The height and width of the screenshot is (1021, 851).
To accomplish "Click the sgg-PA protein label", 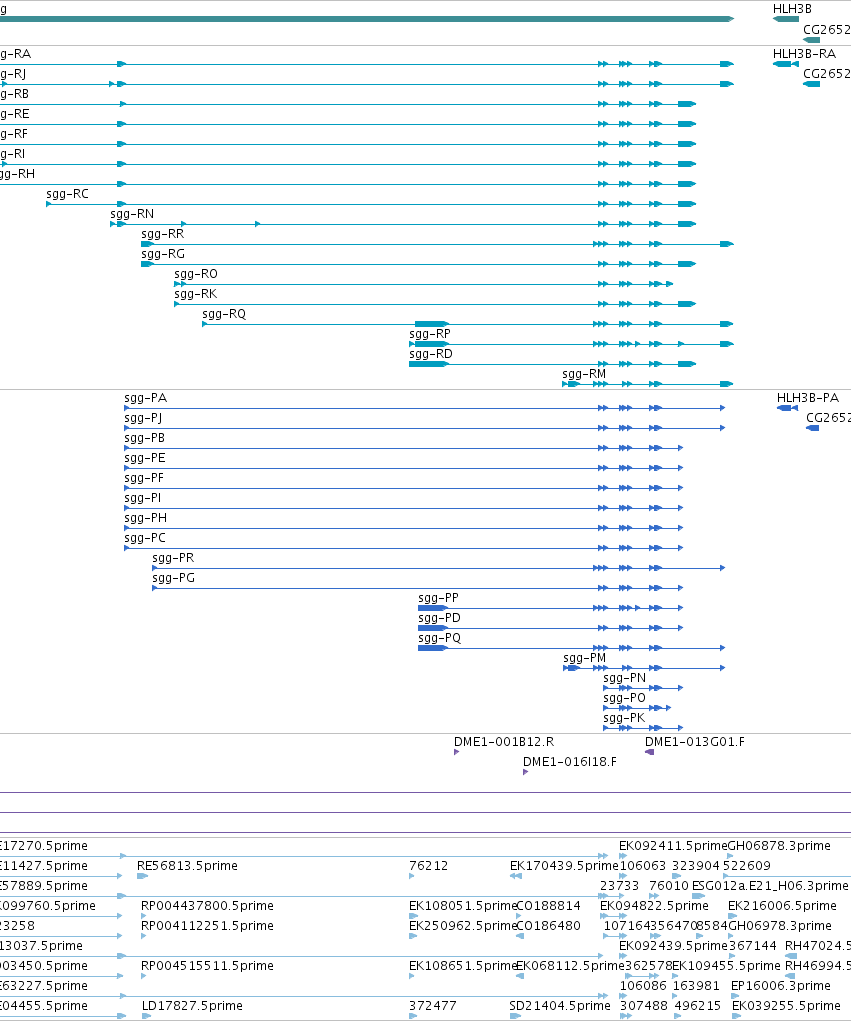I will pyautogui.click(x=145, y=398).
